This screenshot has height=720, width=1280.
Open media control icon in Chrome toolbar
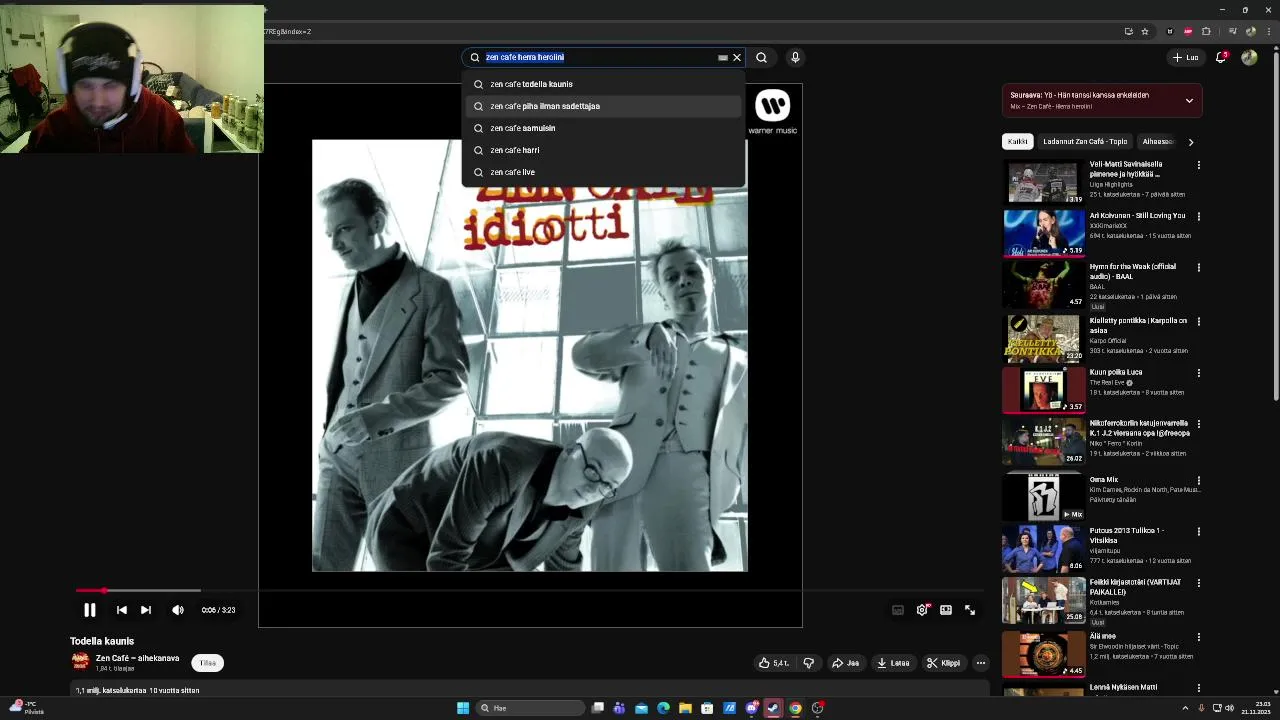[1232, 31]
